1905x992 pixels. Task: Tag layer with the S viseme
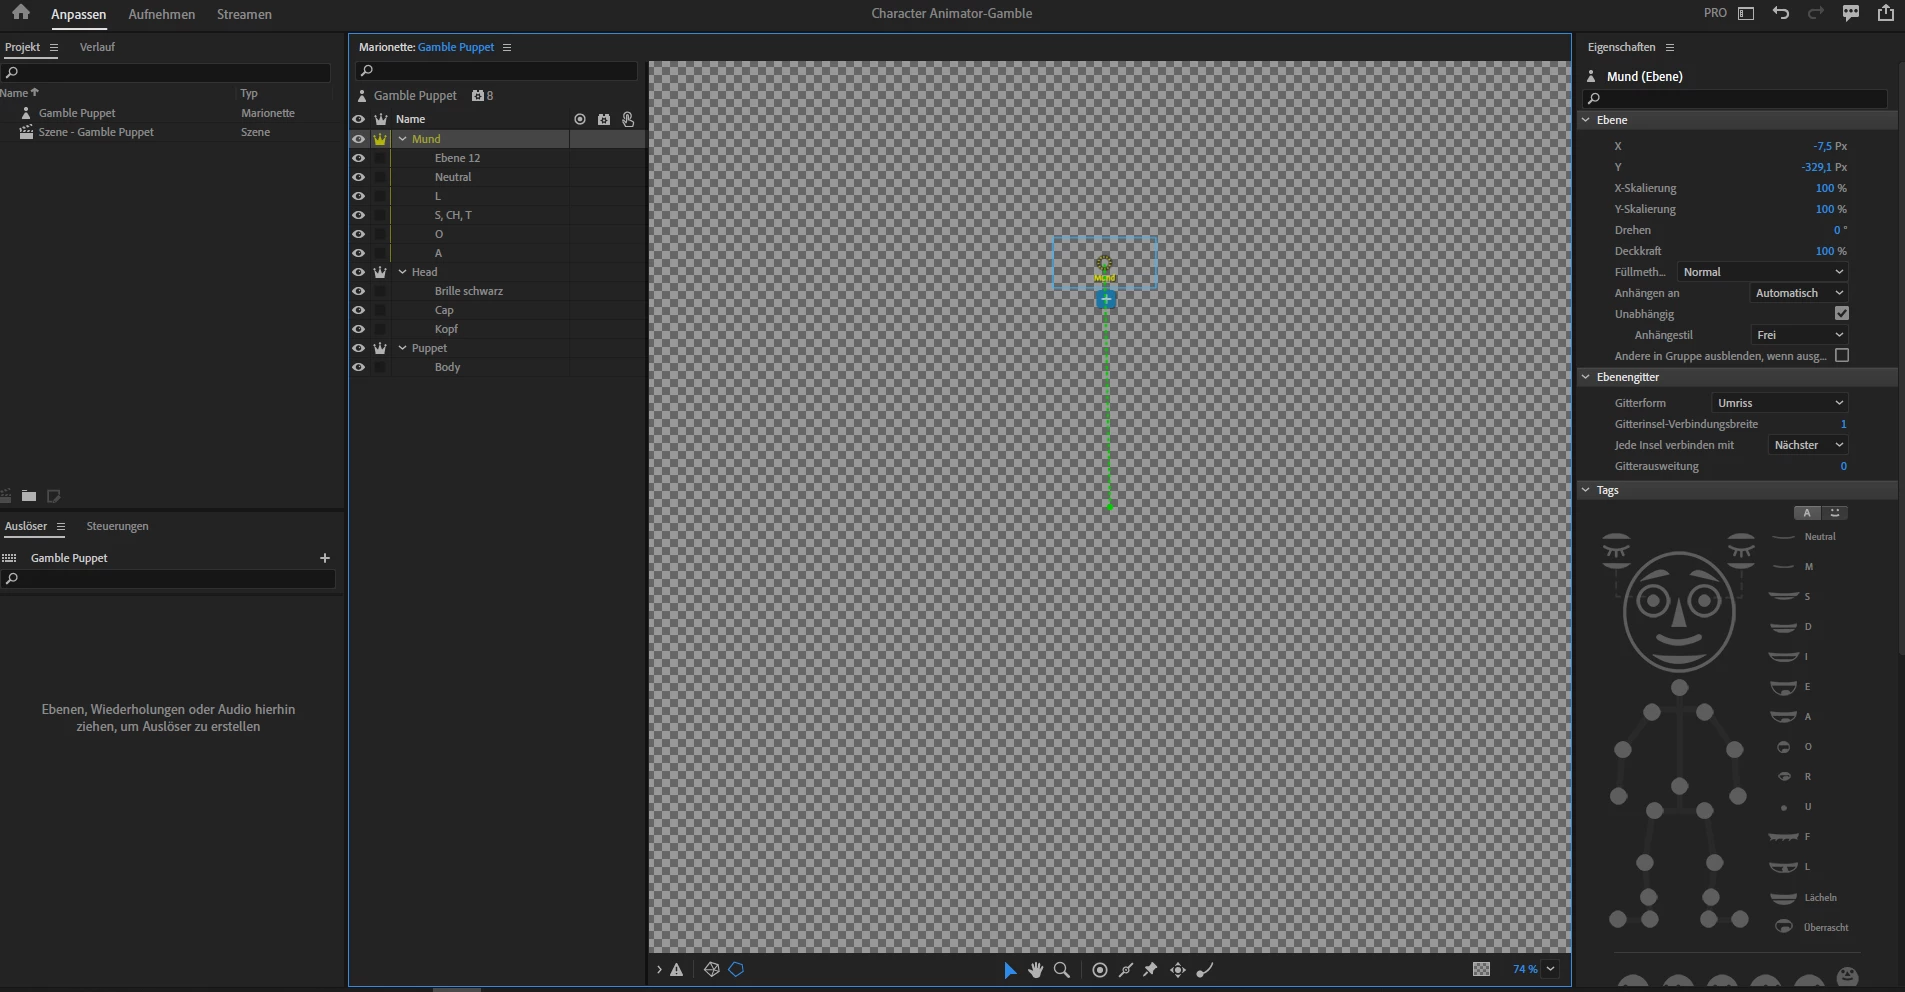[x=1791, y=597]
